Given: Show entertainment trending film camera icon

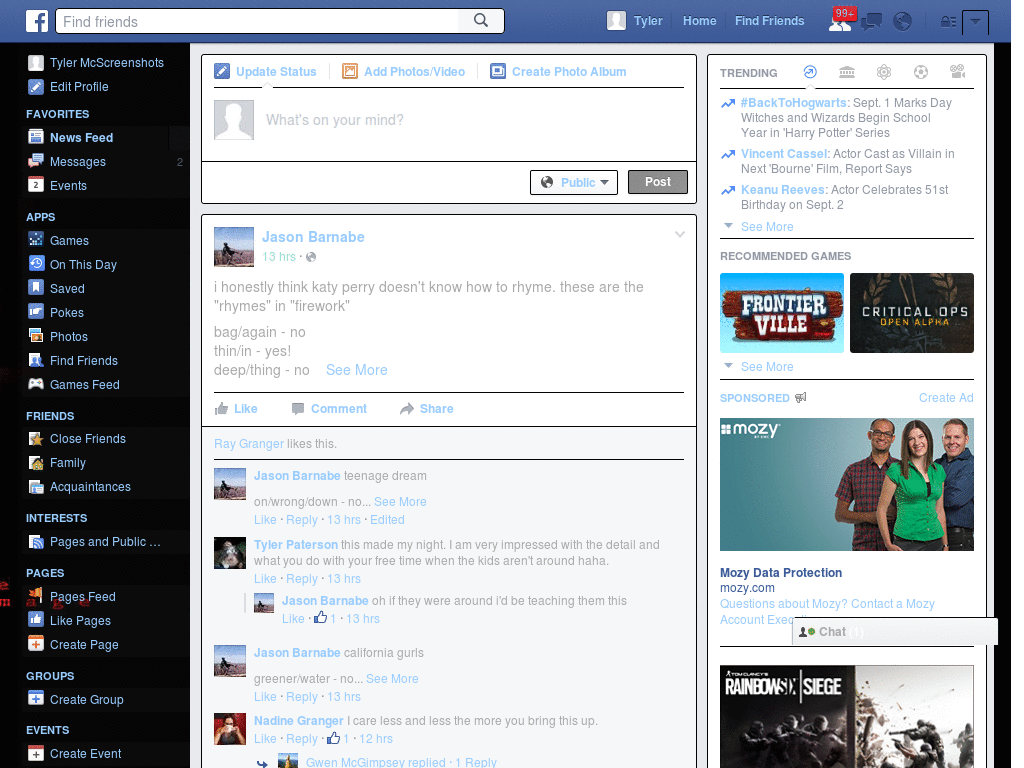Looking at the screenshot, I should pyautogui.click(x=958, y=72).
